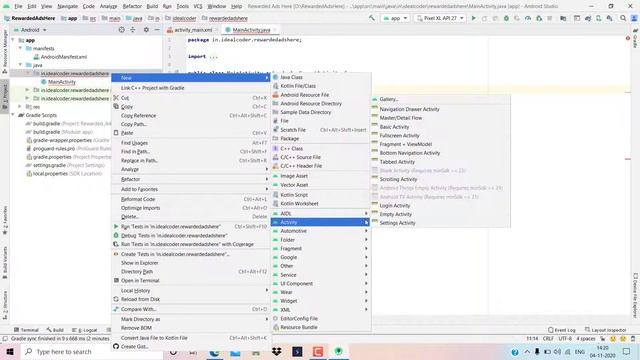Open Gallery activity chooser
Screen dimensions: 640x360
tap(388, 99)
